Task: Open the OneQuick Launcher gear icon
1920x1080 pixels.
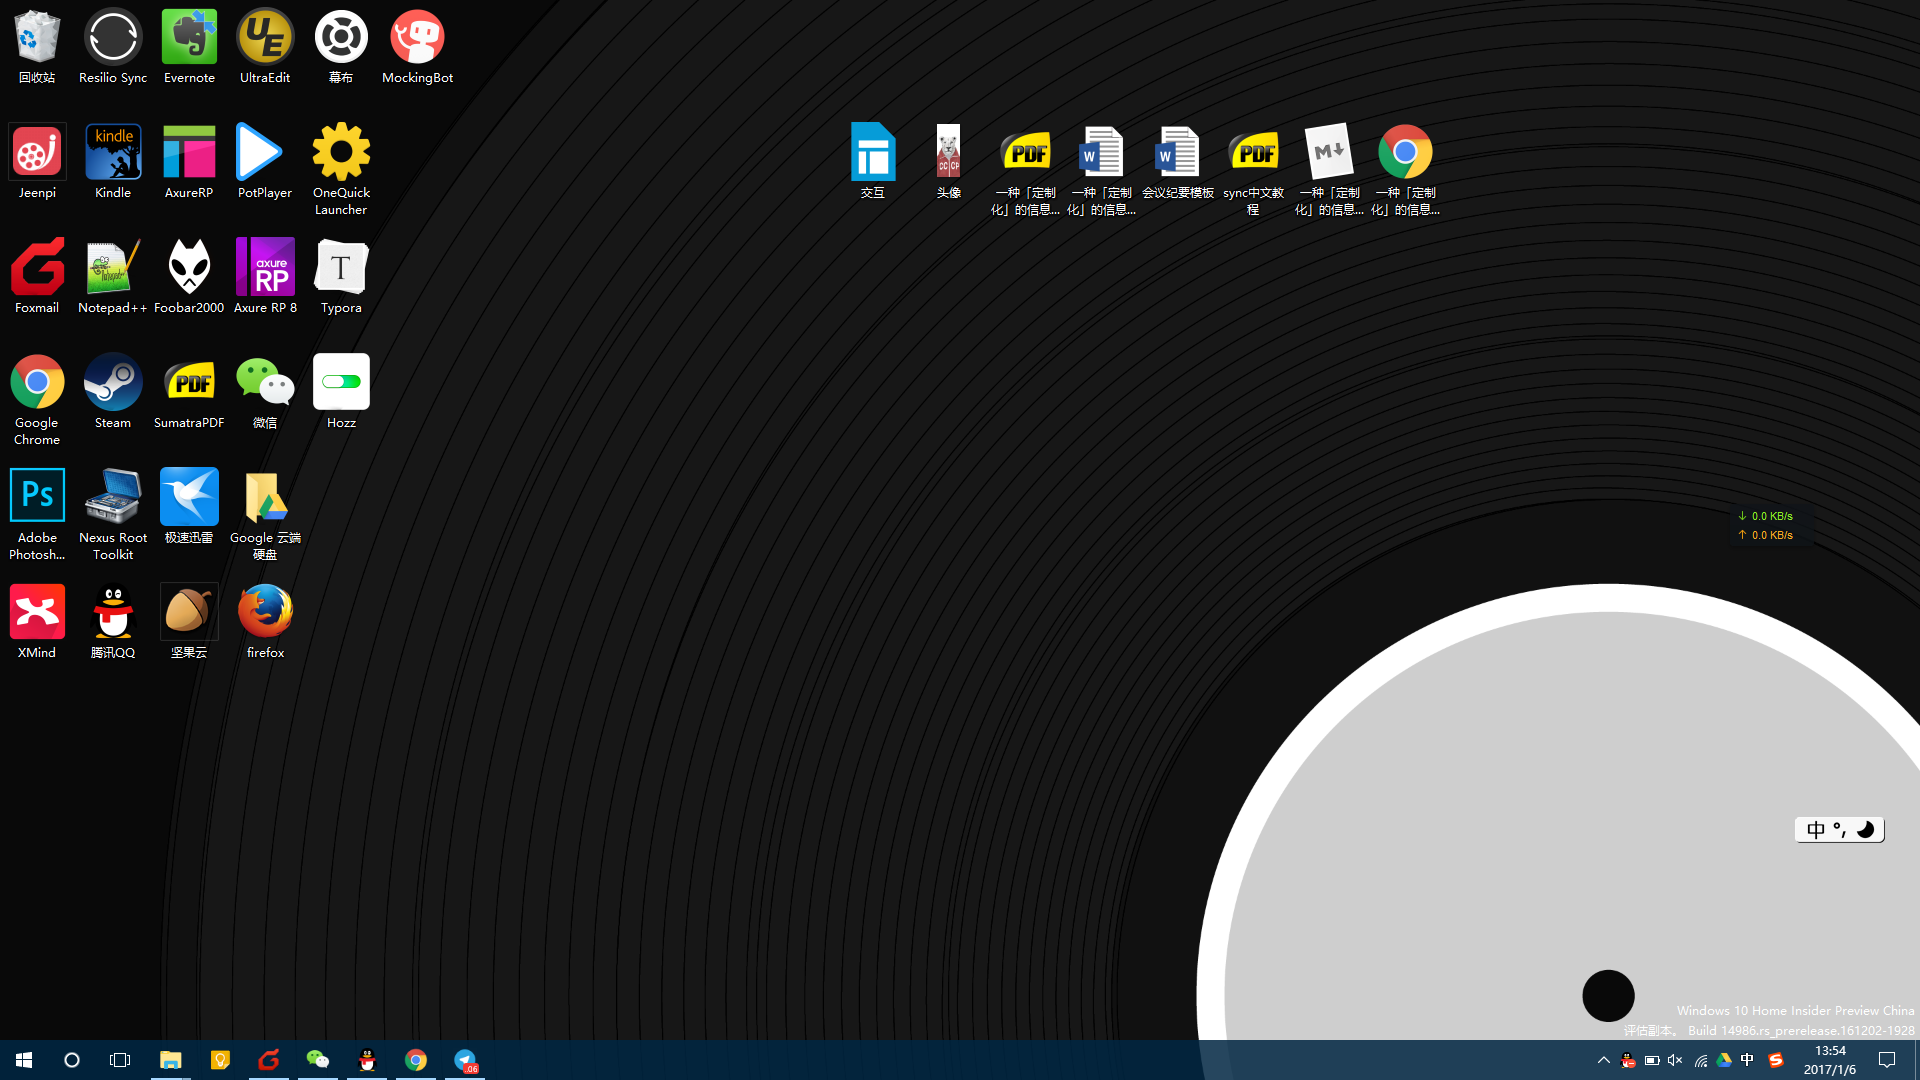Action: (341, 170)
